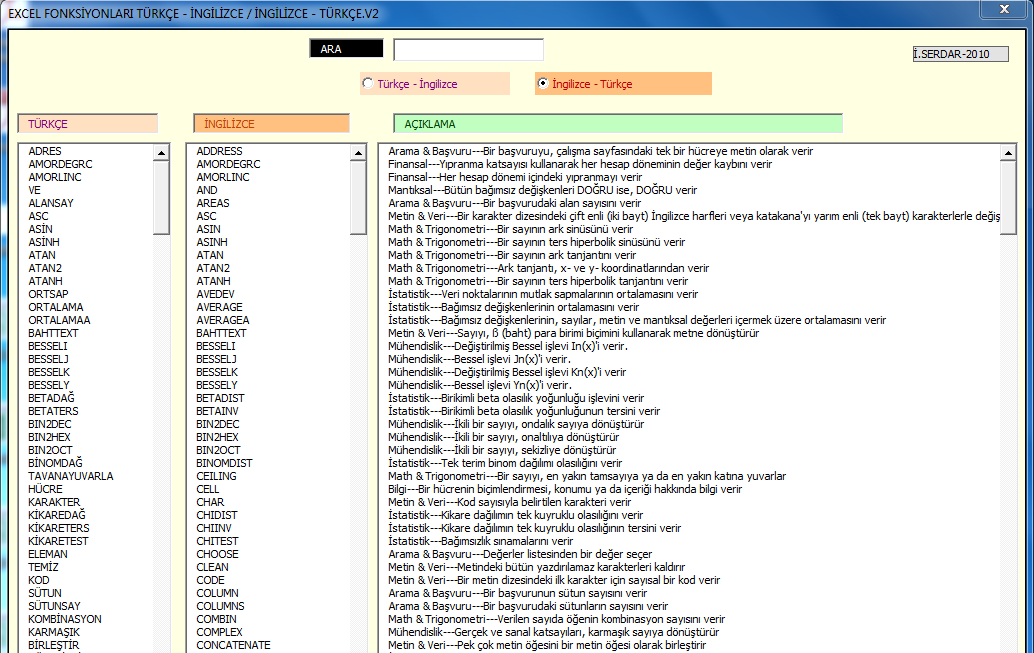The width and height of the screenshot is (1034, 653).
Task: Select ORTALAMA in the Türkçe list
Action: click(x=55, y=307)
